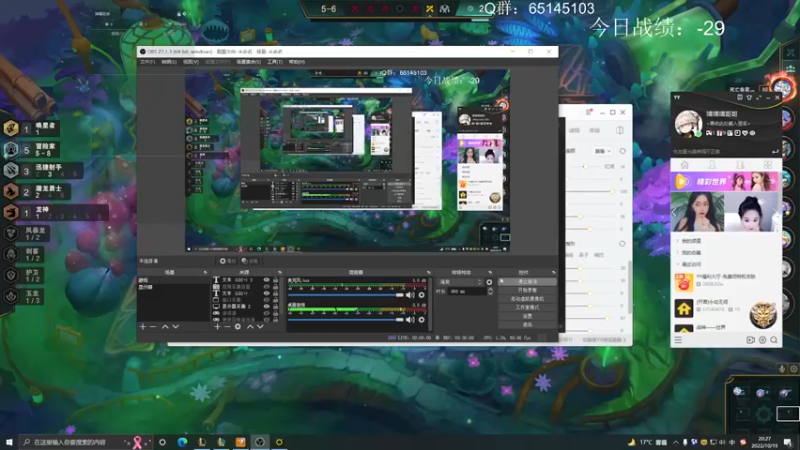Move the selected source down
The height and width of the screenshot is (450, 800).
[260, 327]
